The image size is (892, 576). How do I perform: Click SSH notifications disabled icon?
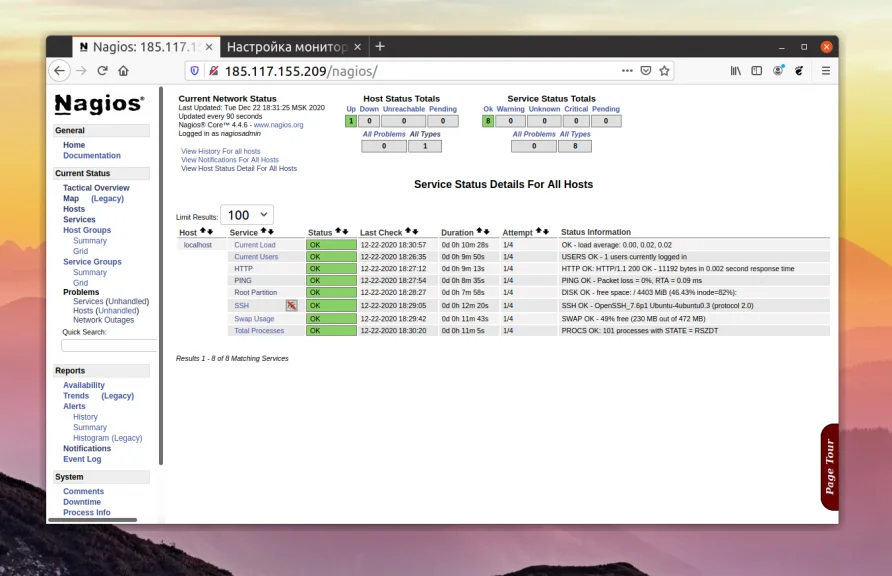pyautogui.click(x=291, y=306)
